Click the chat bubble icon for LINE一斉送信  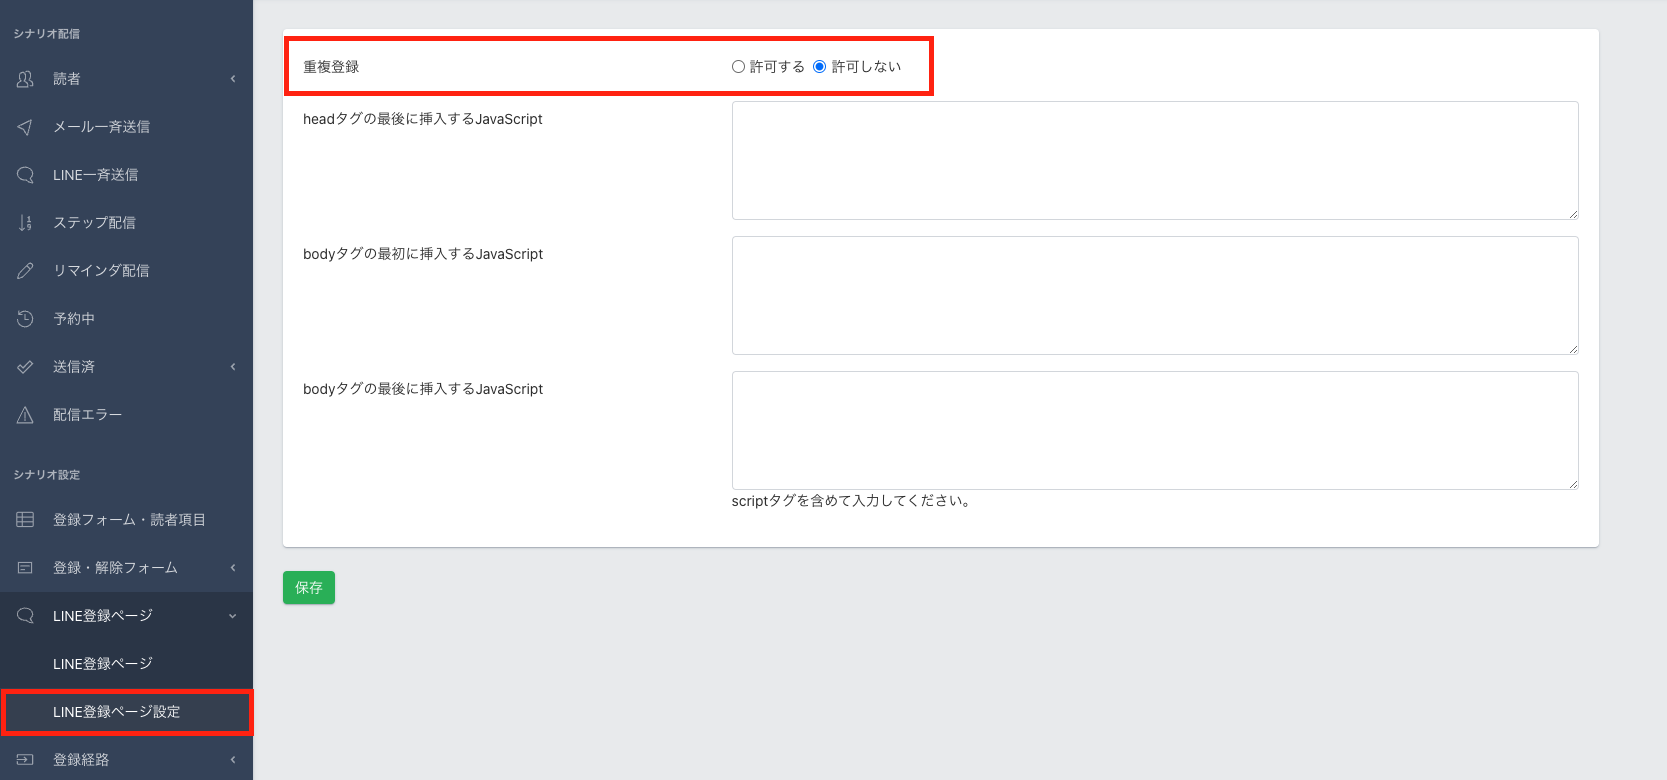(25, 175)
